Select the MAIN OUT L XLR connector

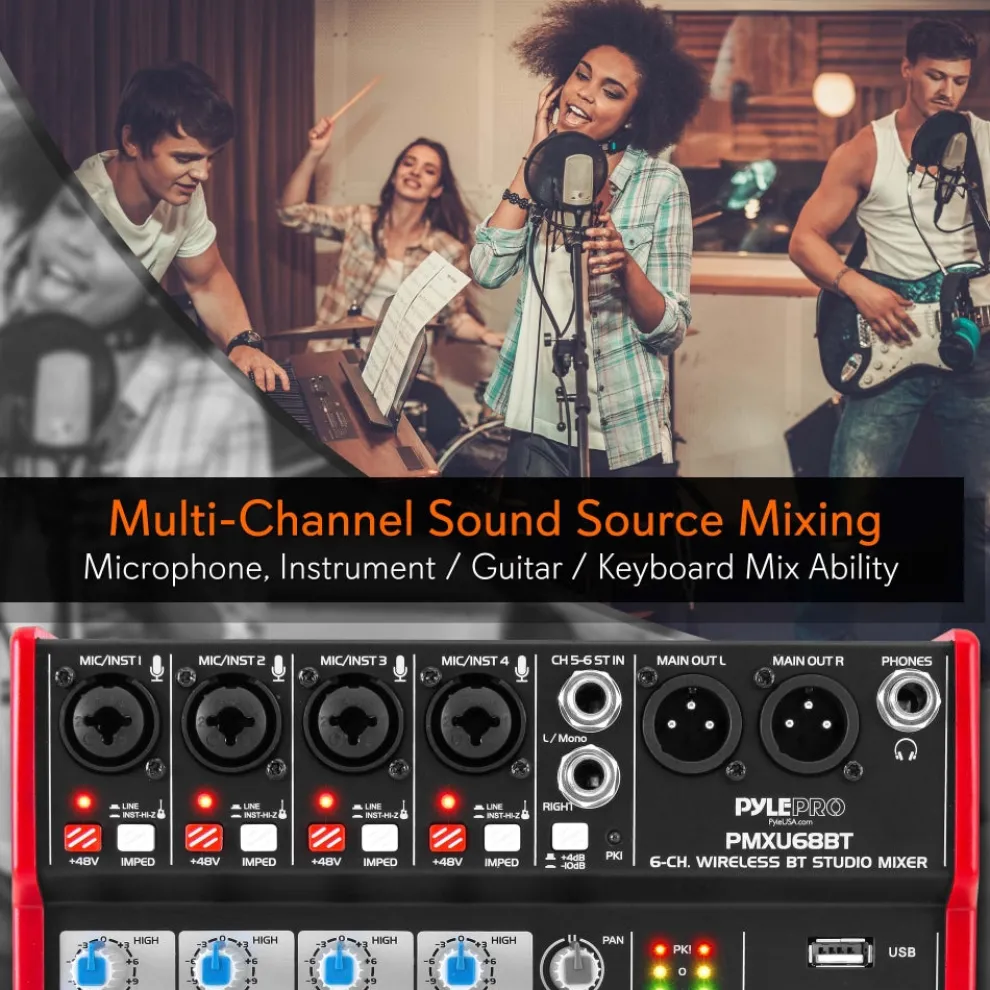pyautogui.click(x=691, y=722)
